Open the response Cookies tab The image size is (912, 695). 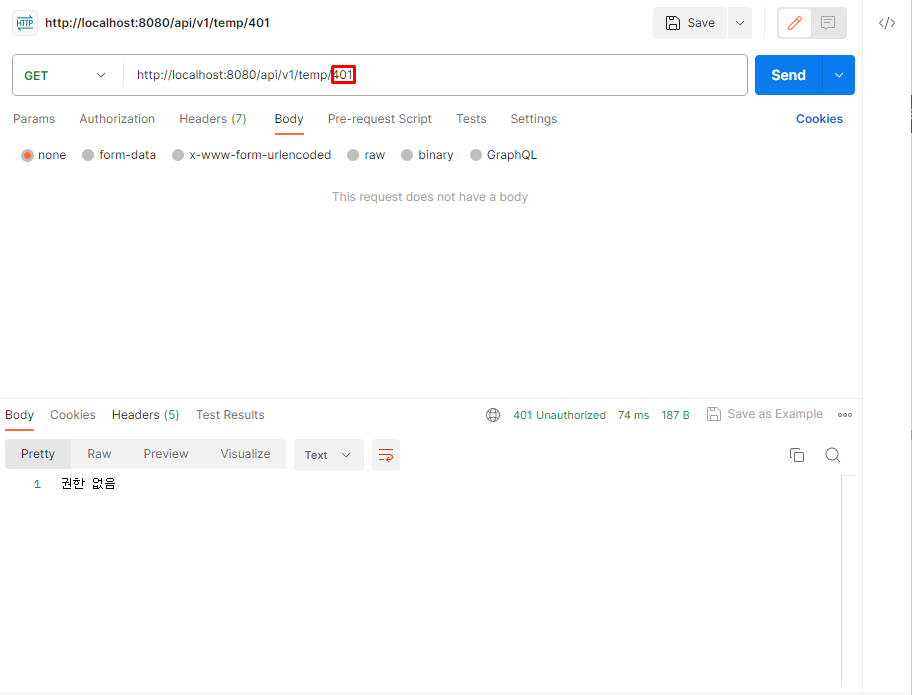point(73,415)
